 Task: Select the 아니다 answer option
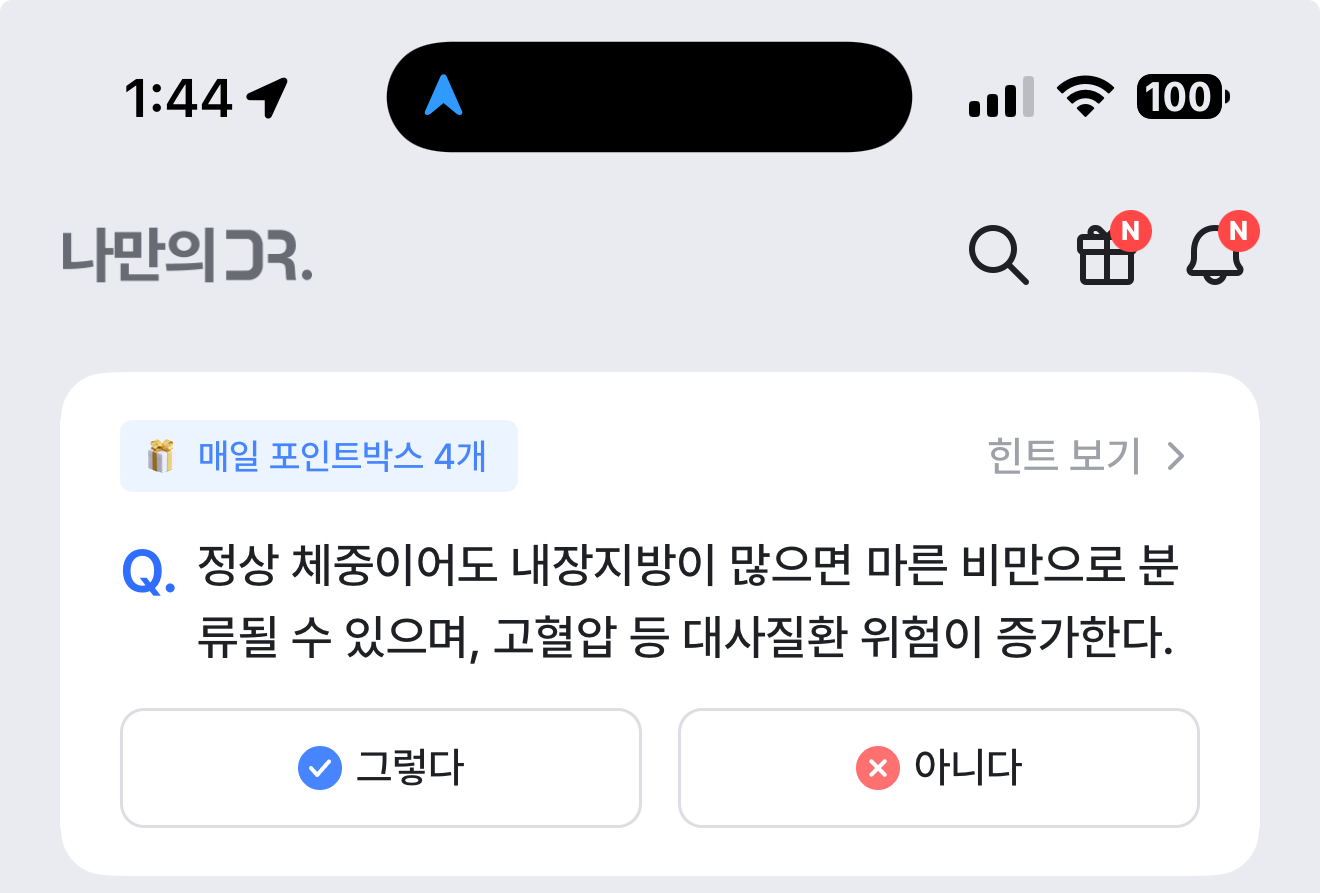click(x=938, y=768)
